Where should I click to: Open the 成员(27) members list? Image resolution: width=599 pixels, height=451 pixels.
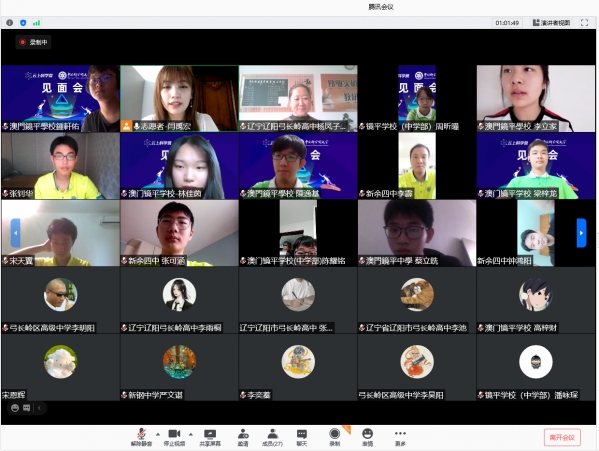tap(272, 437)
